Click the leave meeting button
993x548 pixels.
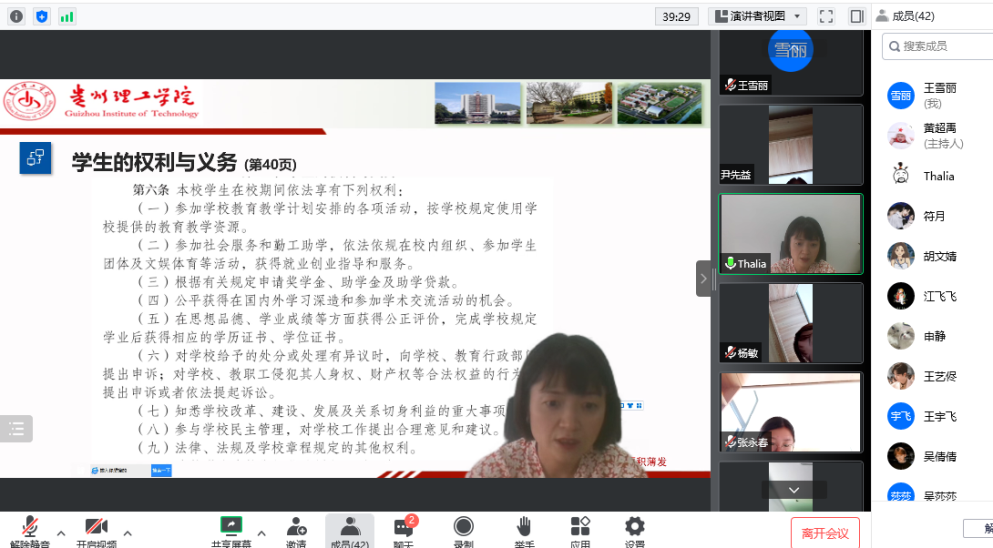click(x=824, y=533)
